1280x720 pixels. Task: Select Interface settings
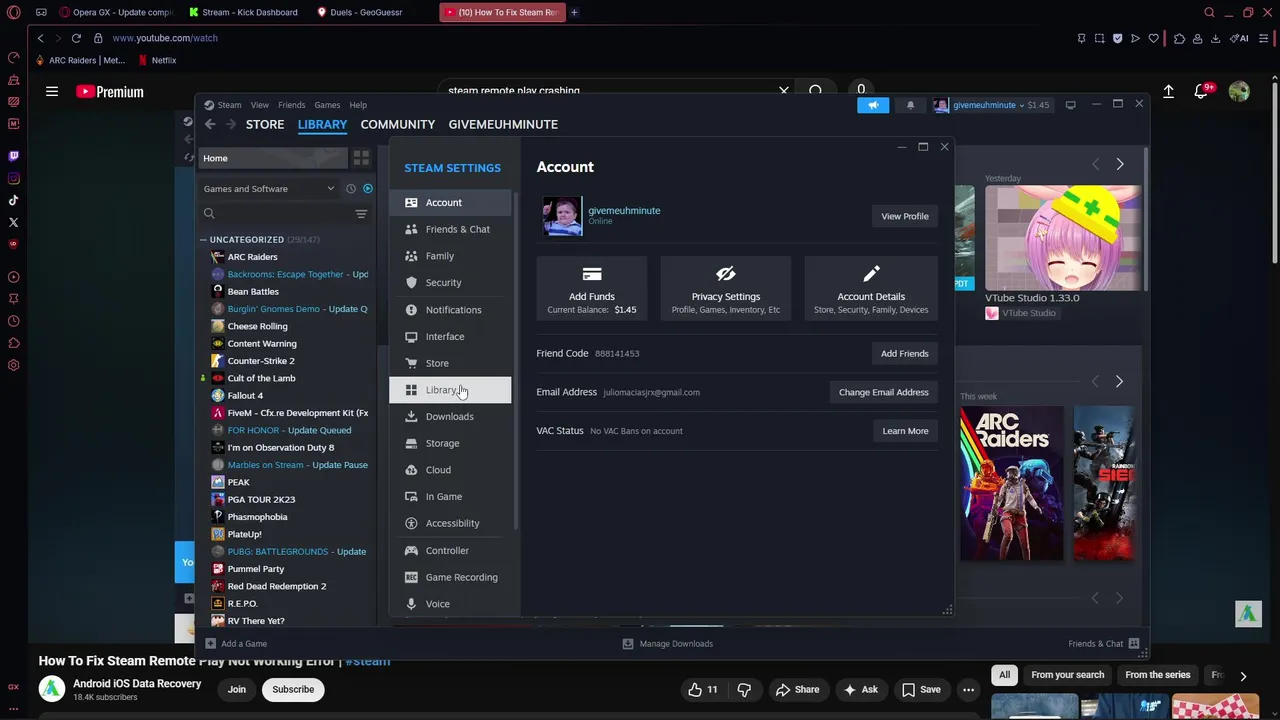click(x=450, y=336)
